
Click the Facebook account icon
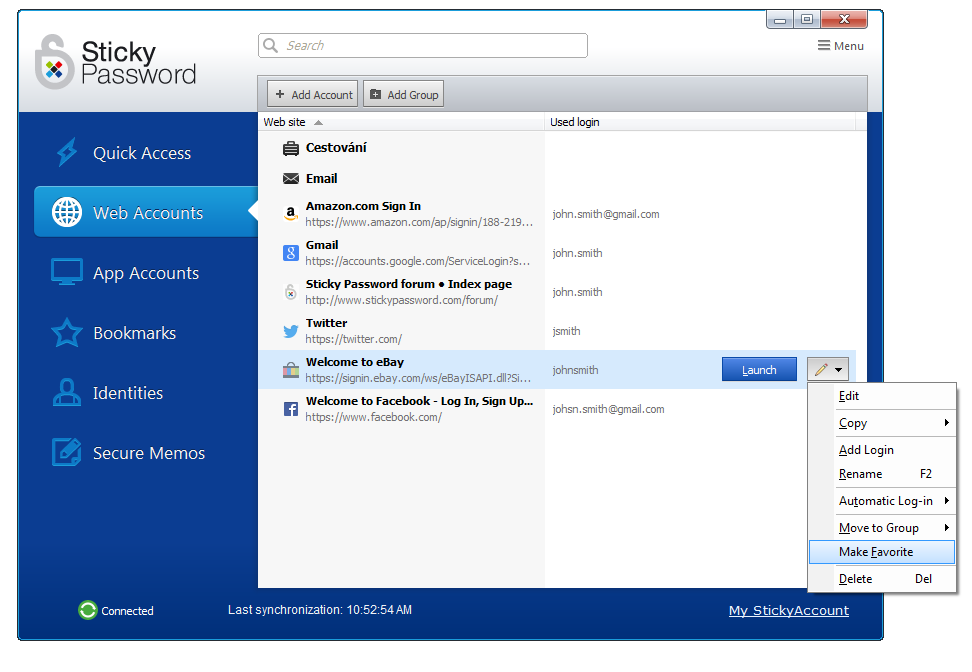[291, 409]
